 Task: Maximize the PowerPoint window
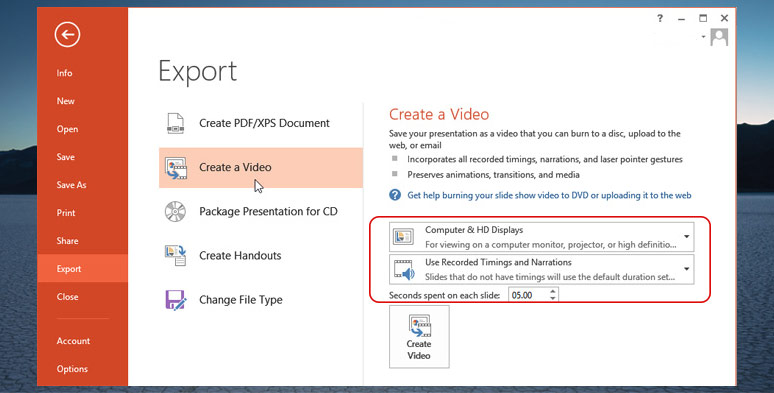pyautogui.click(x=703, y=18)
